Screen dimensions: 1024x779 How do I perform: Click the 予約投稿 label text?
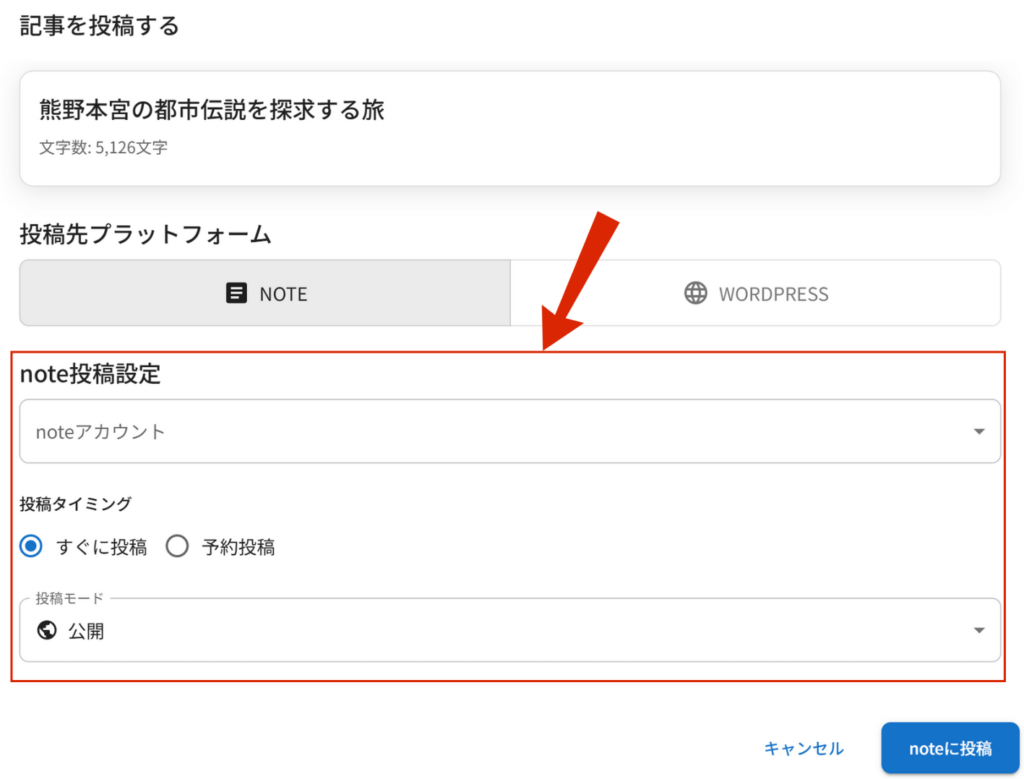click(238, 547)
